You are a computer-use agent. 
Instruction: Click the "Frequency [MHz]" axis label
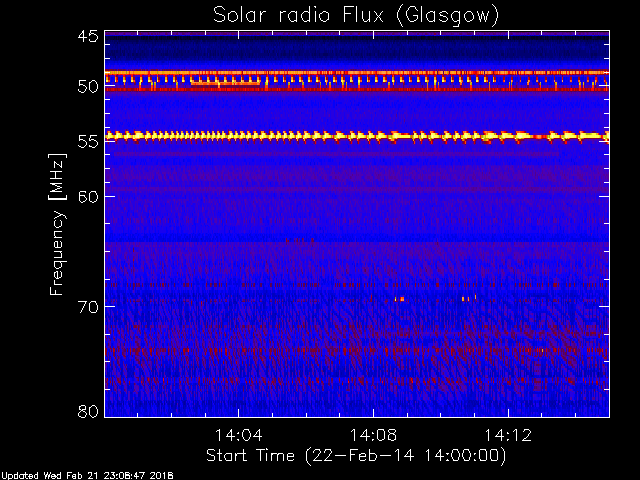tap(57, 224)
